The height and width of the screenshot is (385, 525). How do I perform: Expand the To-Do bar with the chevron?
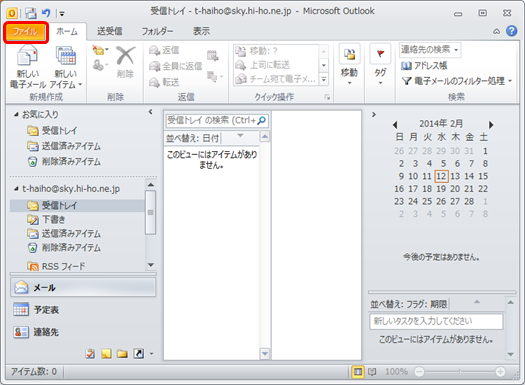point(374,114)
